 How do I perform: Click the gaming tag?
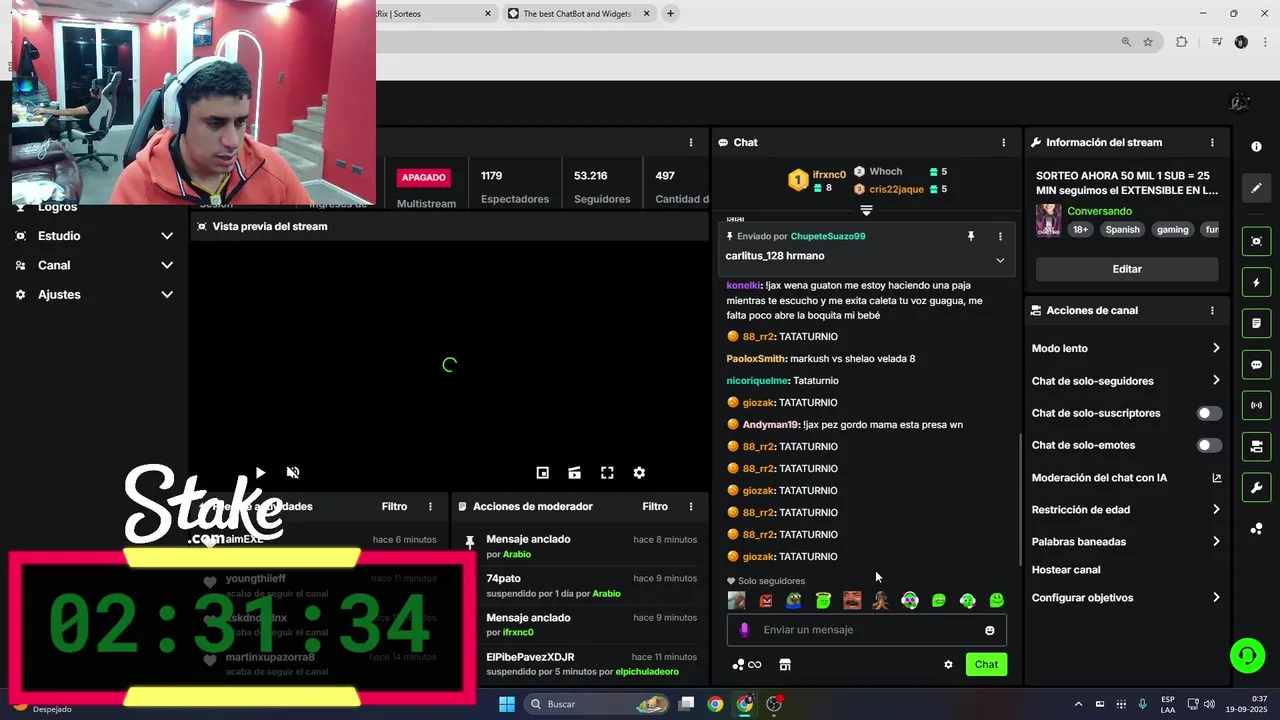pyautogui.click(x=1172, y=229)
